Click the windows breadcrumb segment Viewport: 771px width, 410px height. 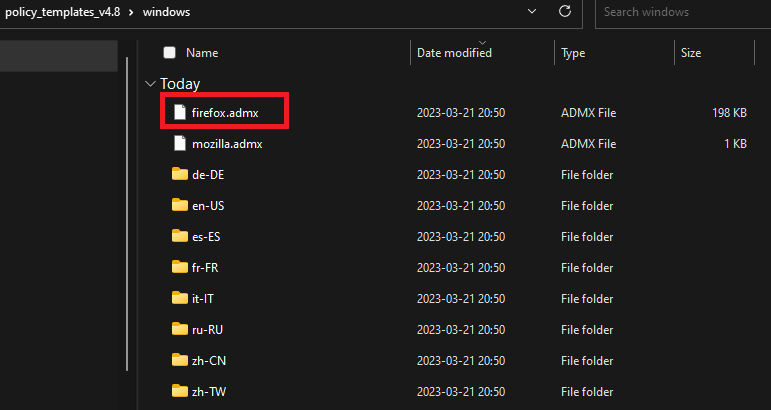tap(166, 12)
